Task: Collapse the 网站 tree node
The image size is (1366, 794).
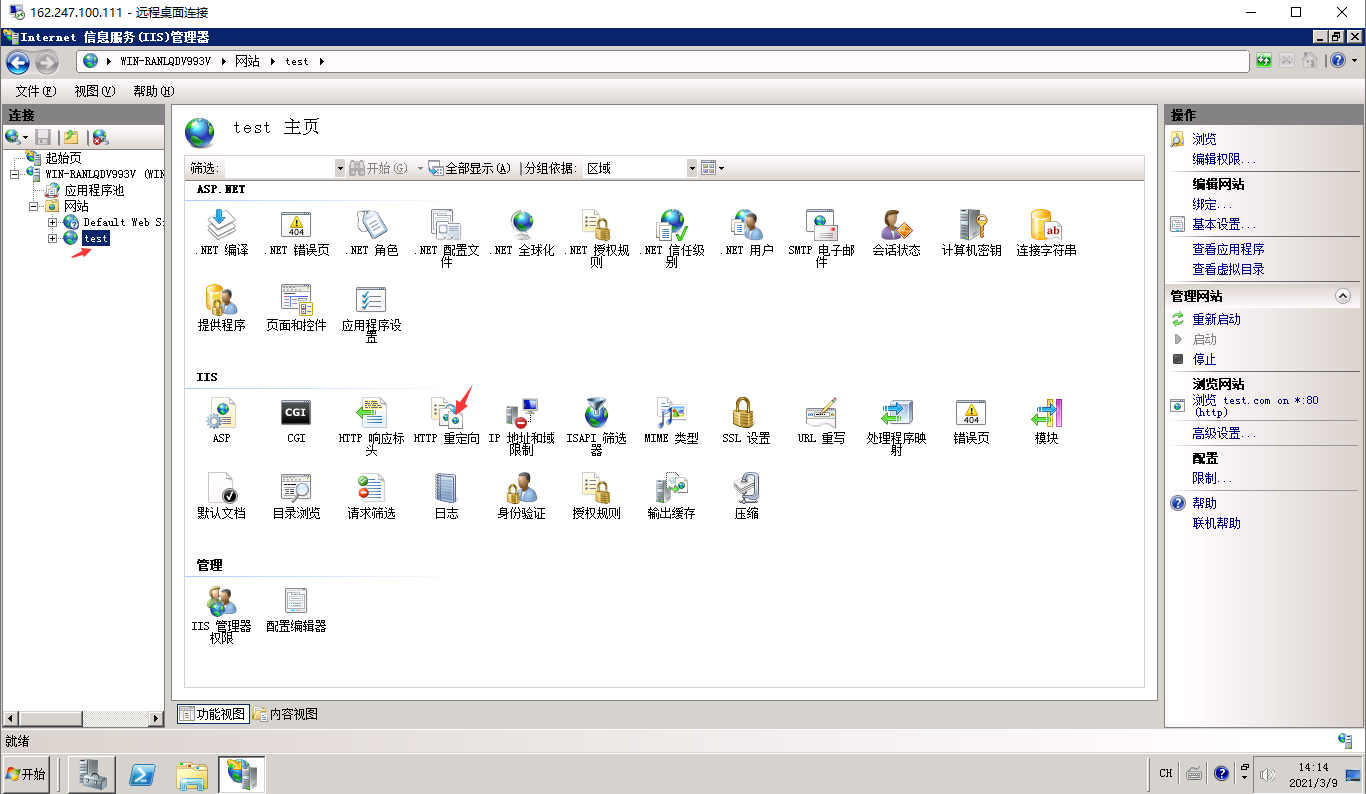Action: click(x=33, y=206)
